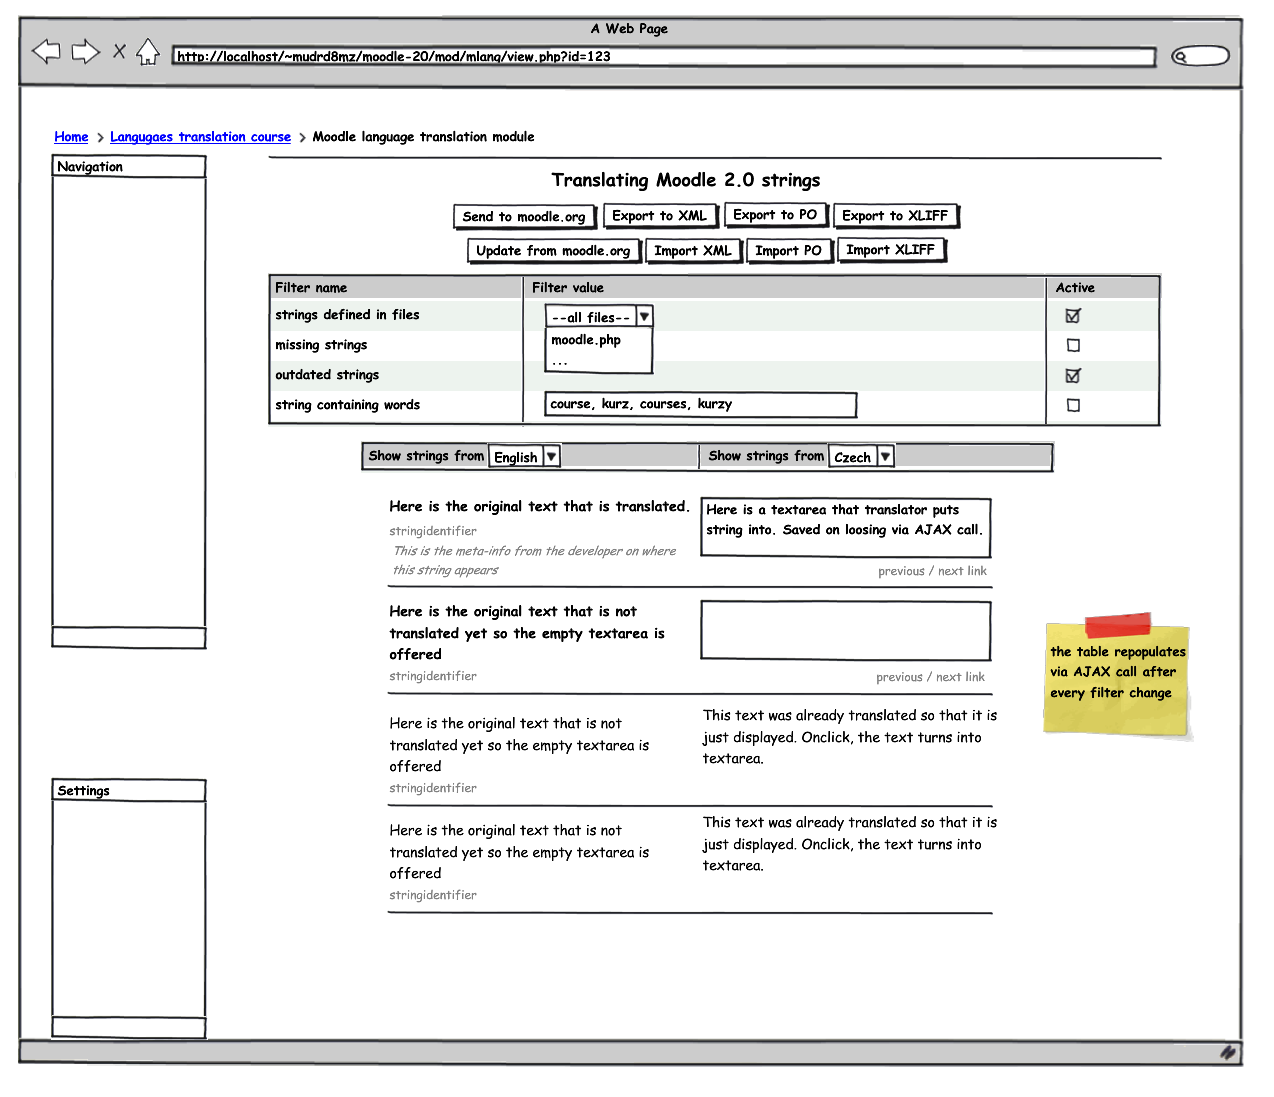The image size is (1274, 1097).
Task: Click the stop loading X icon
Action: click(119, 51)
